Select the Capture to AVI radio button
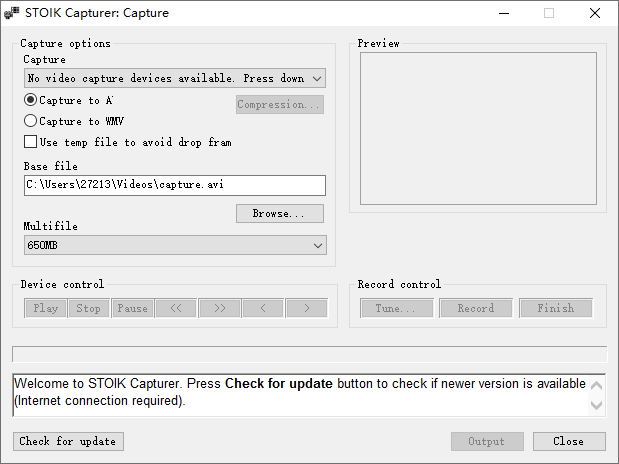Screen dimensions: 619x464 (x=31, y=100)
